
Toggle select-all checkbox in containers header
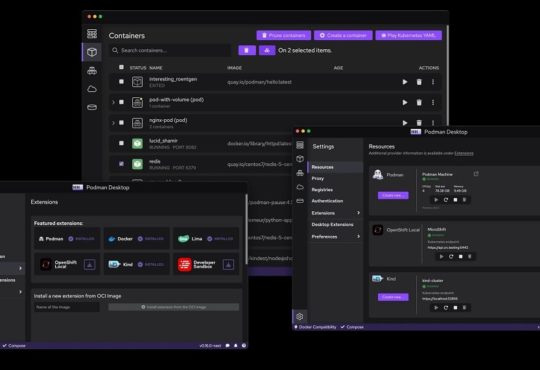tap(121, 67)
